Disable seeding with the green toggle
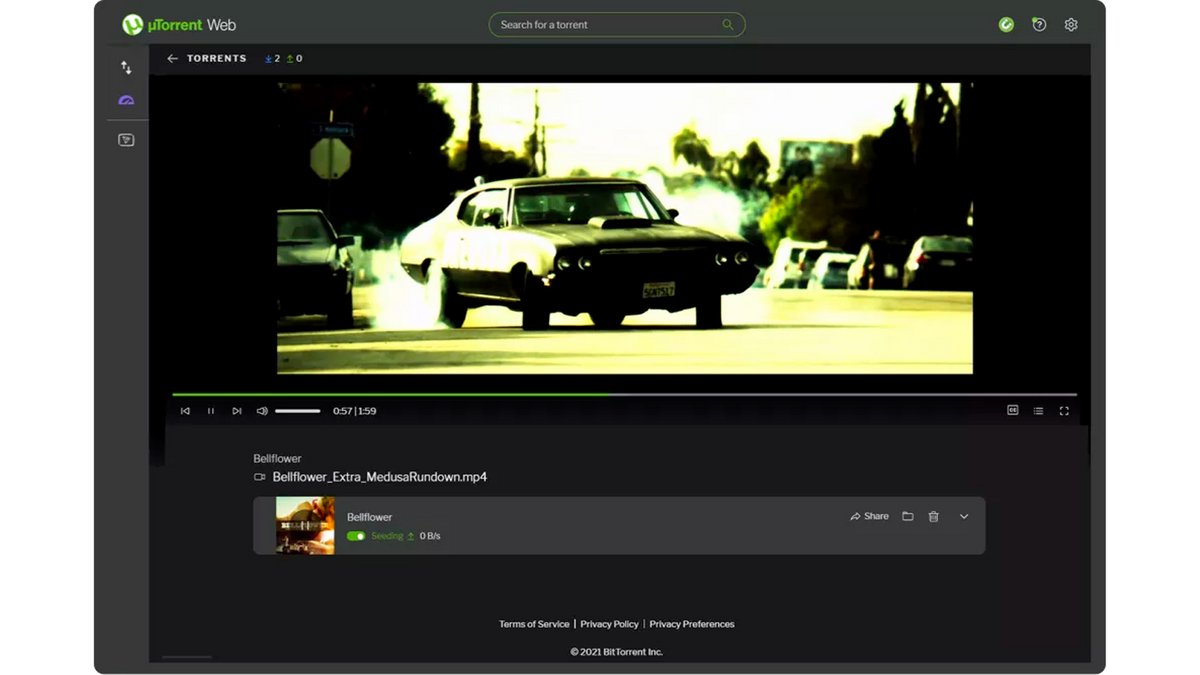This screenshot has width=1200, height=675. coord(356,536)
